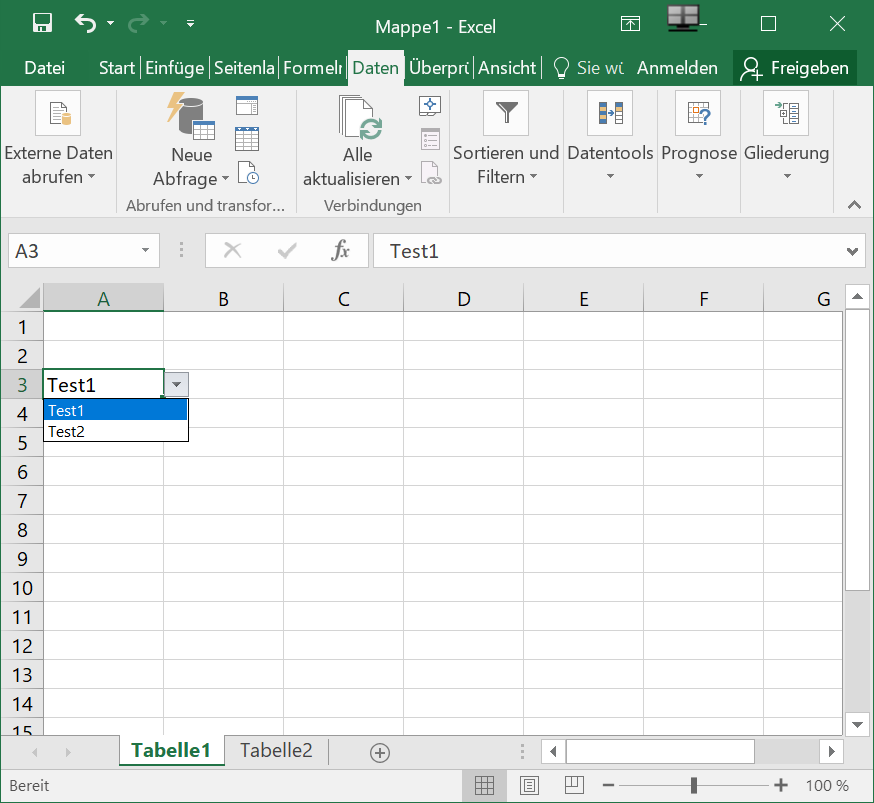The width and height of the screenshot is (874, 803).
Task: Select the Daten ribbon tab
Action: point(376,68)
